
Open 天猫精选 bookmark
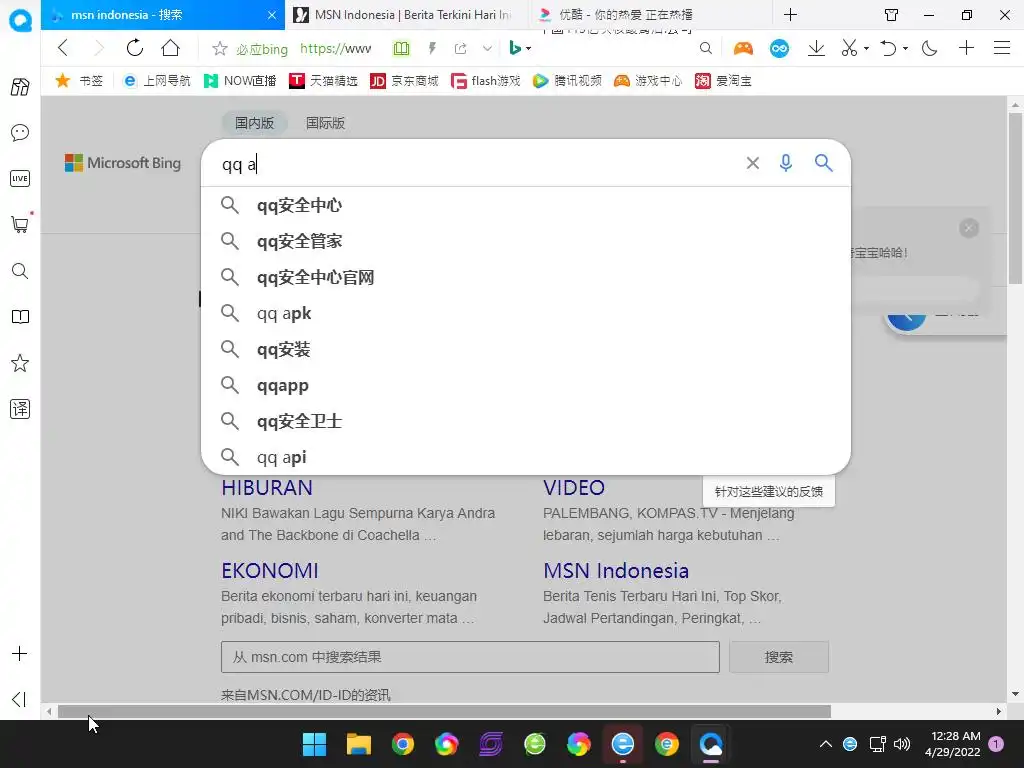(323, 80)
